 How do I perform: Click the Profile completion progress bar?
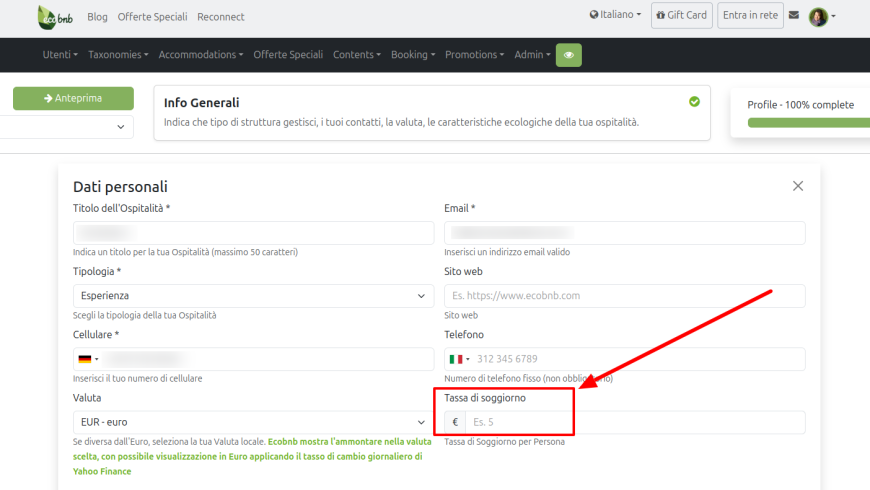pos(808,123)
